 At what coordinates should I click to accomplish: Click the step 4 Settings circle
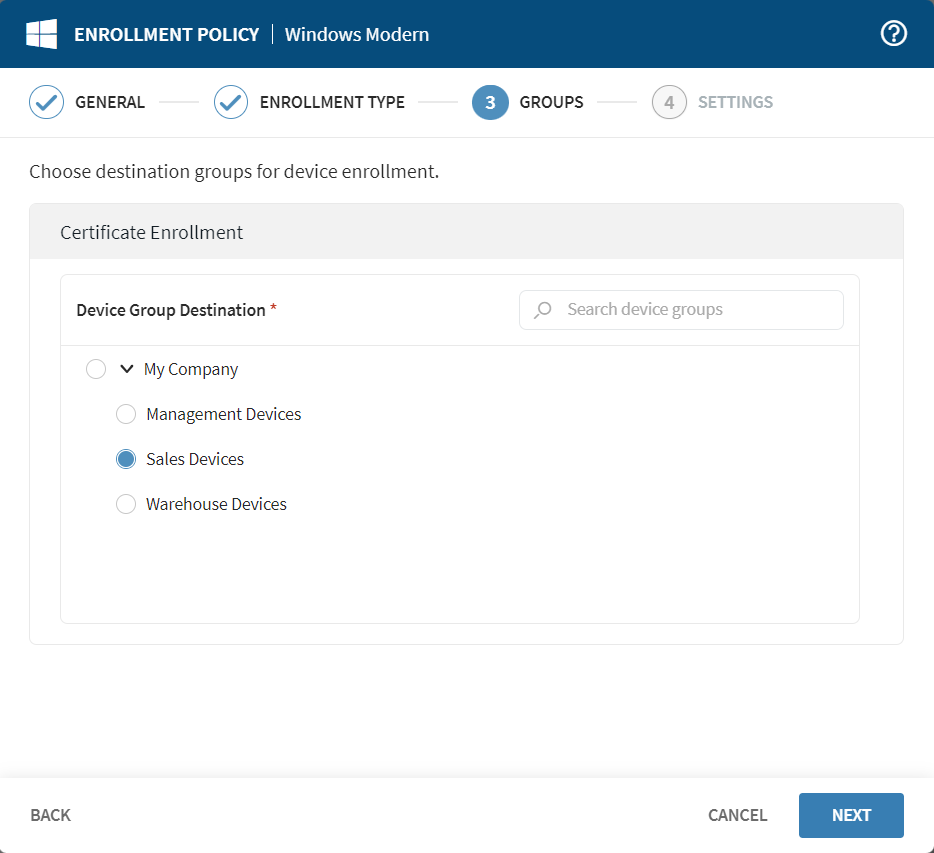coord(669,102)
